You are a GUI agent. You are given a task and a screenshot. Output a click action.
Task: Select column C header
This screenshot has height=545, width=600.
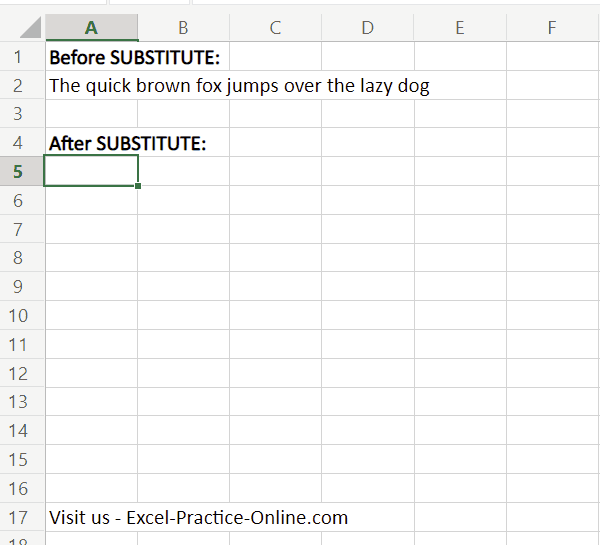pyautogui.click(x=275, y=28)
